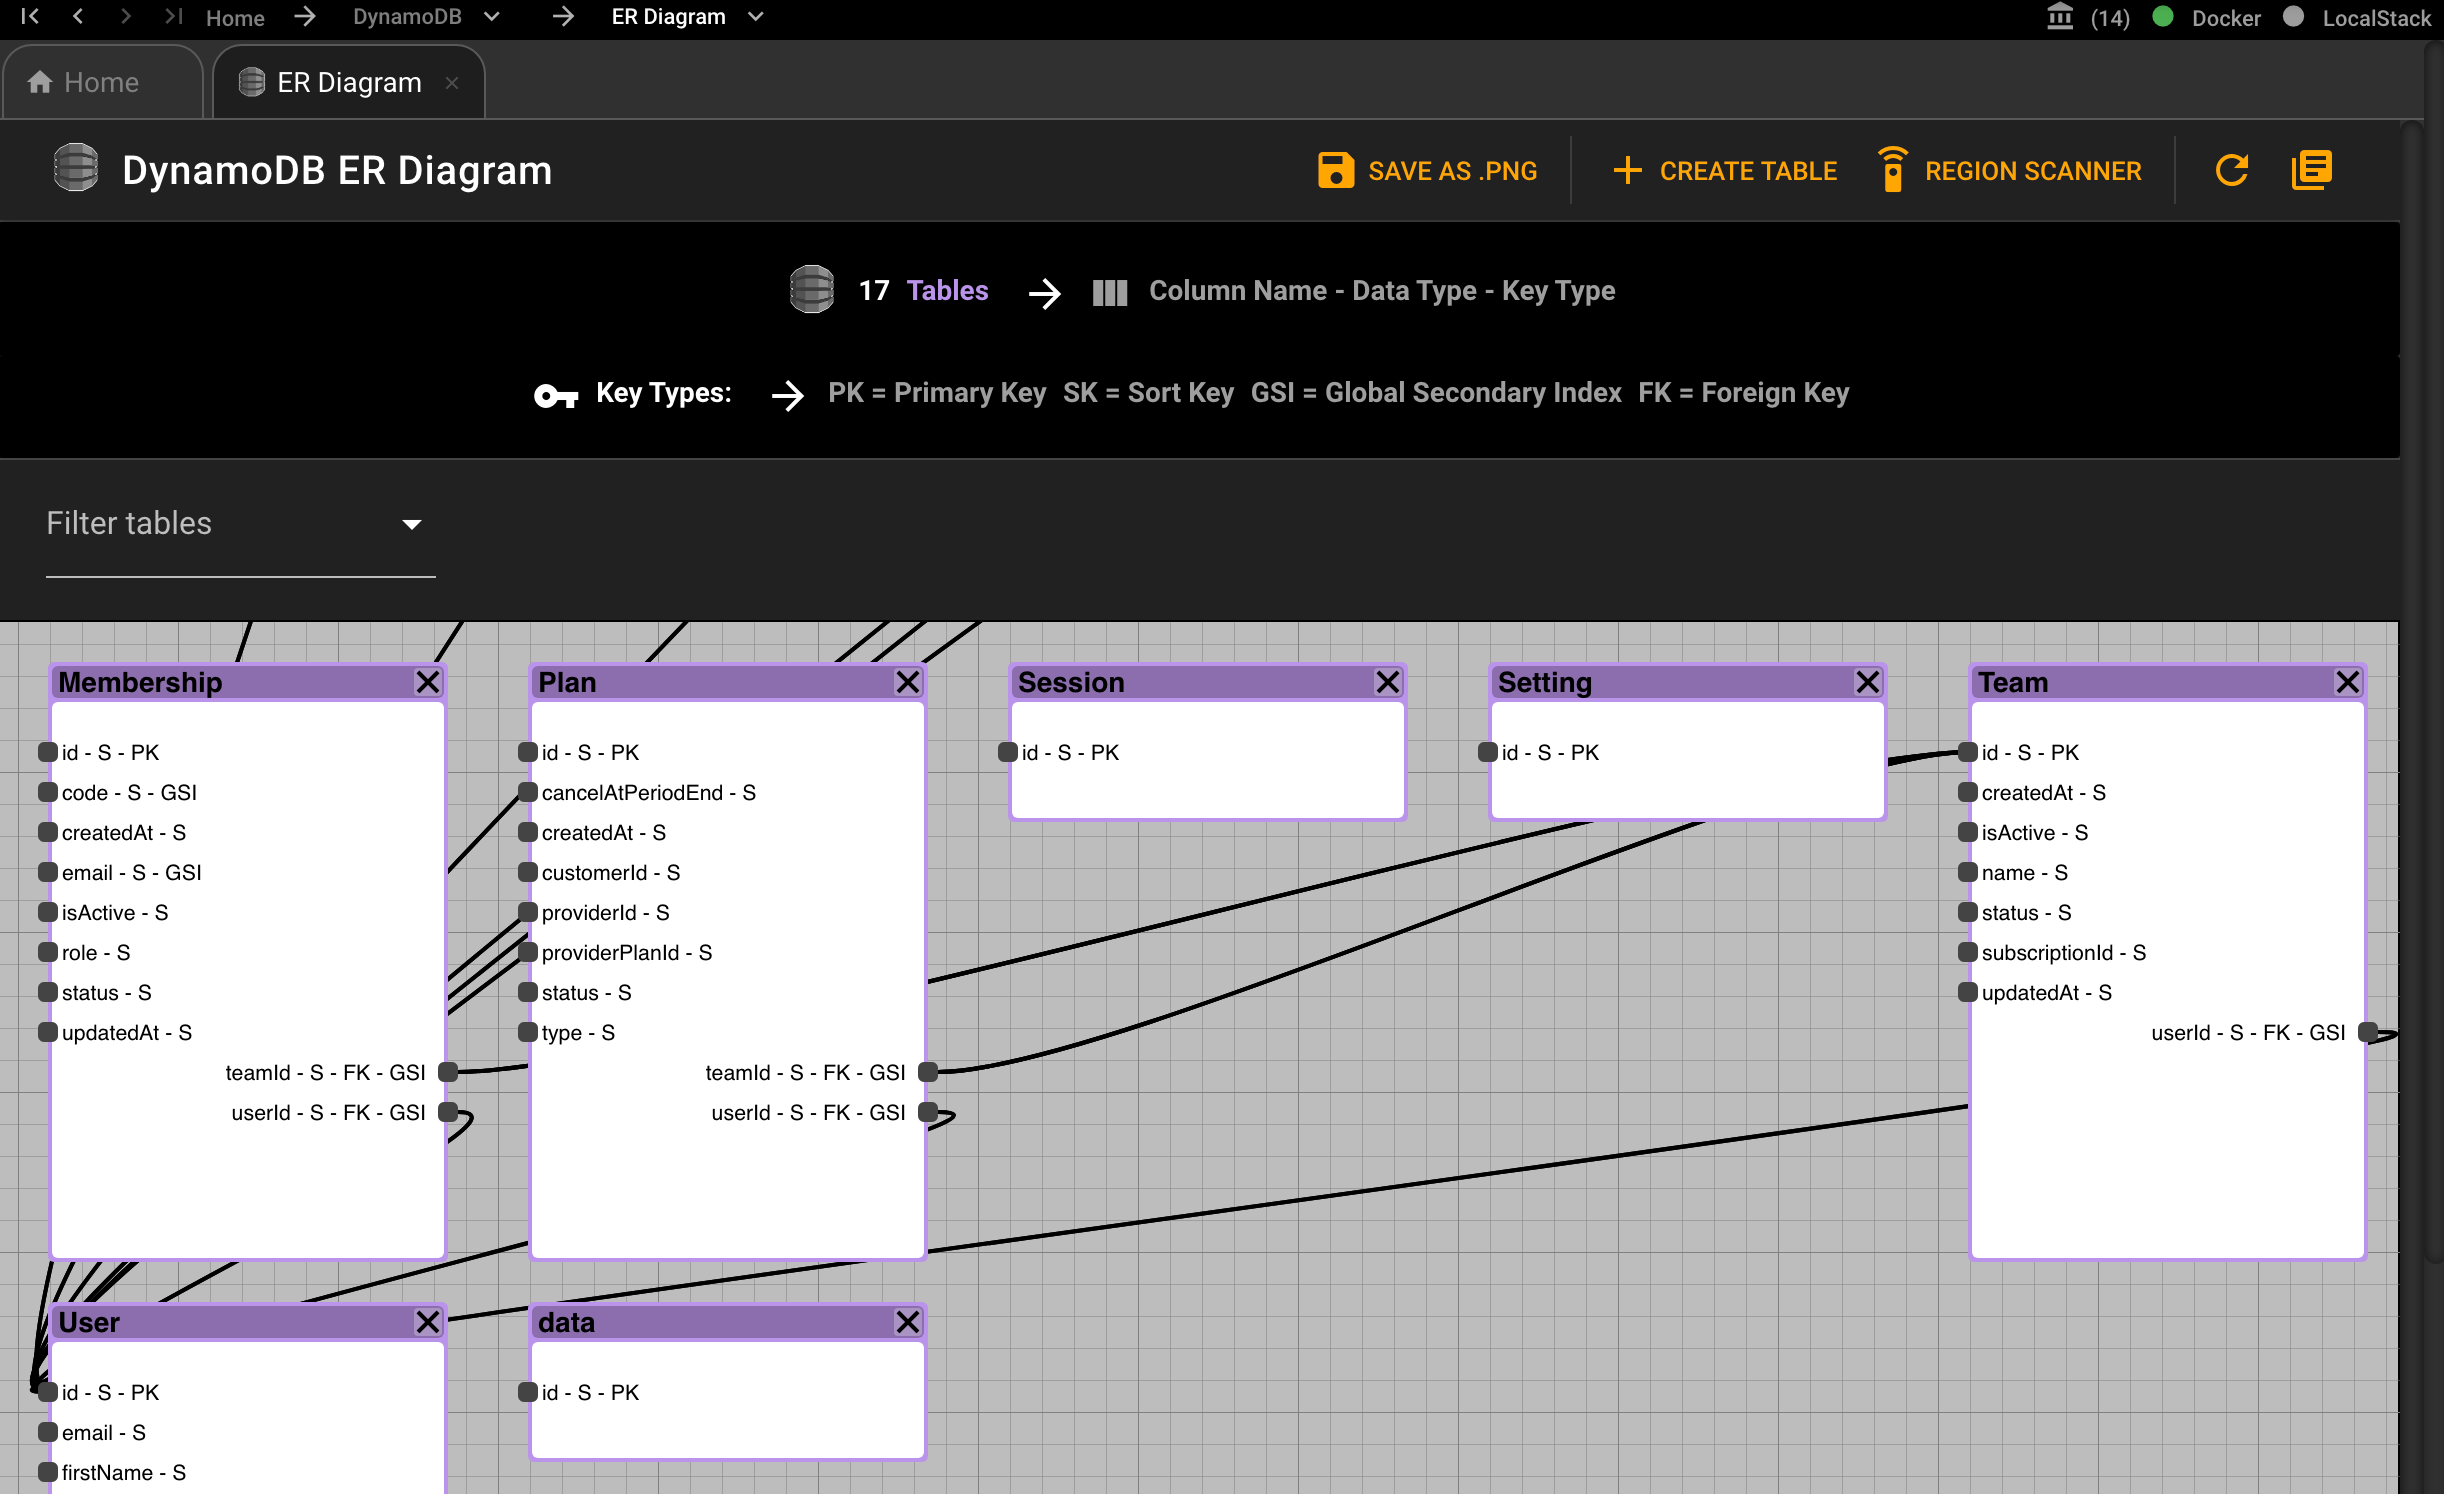The height and width of the screenshot is (1494, 2444).
Task: Close the Membership table card
Action: point(428,682)
